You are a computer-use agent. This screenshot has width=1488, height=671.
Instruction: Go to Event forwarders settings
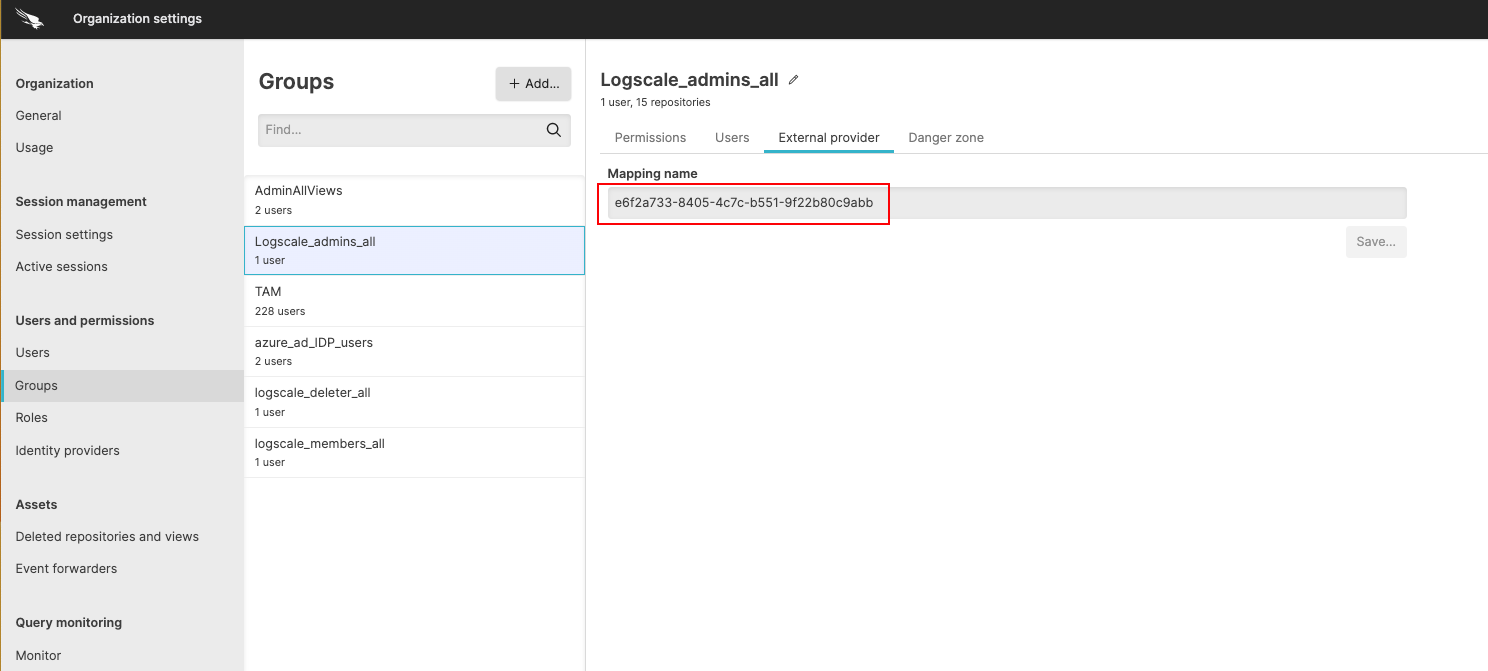66,568
